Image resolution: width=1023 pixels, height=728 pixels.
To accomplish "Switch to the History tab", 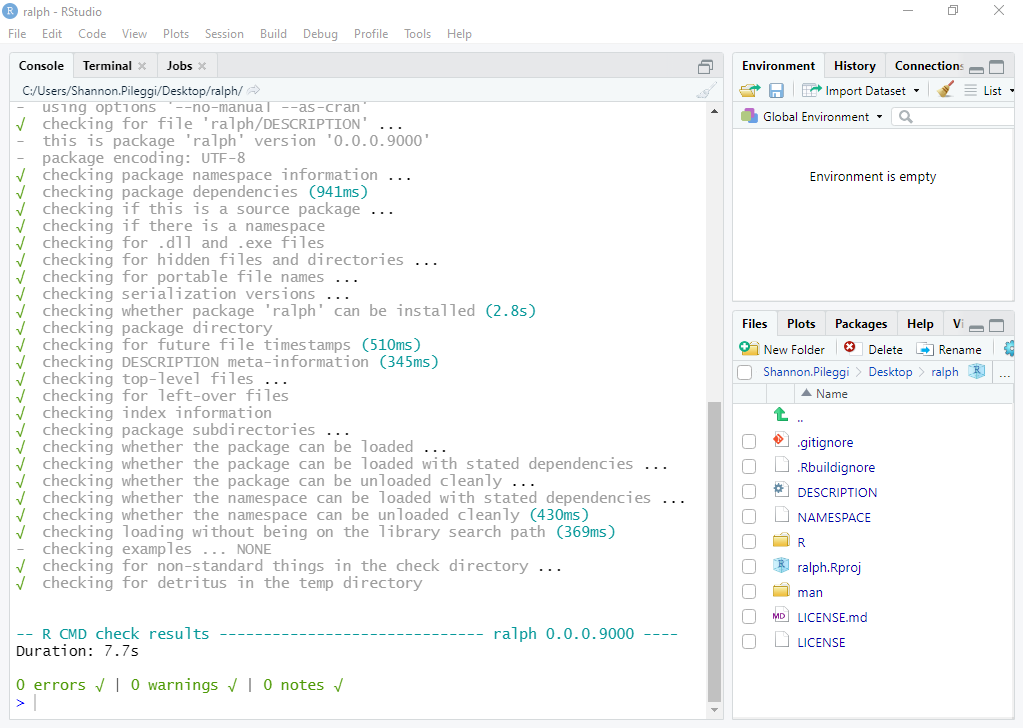I will pos(855,66).
